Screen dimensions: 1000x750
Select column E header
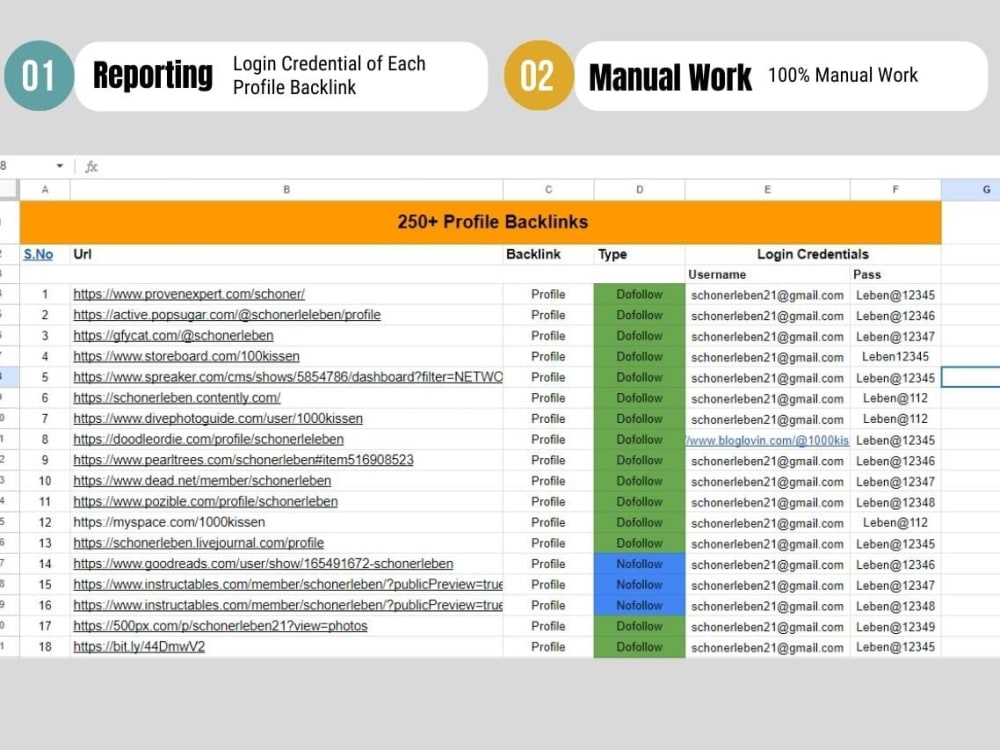click(x=767, y=189)
